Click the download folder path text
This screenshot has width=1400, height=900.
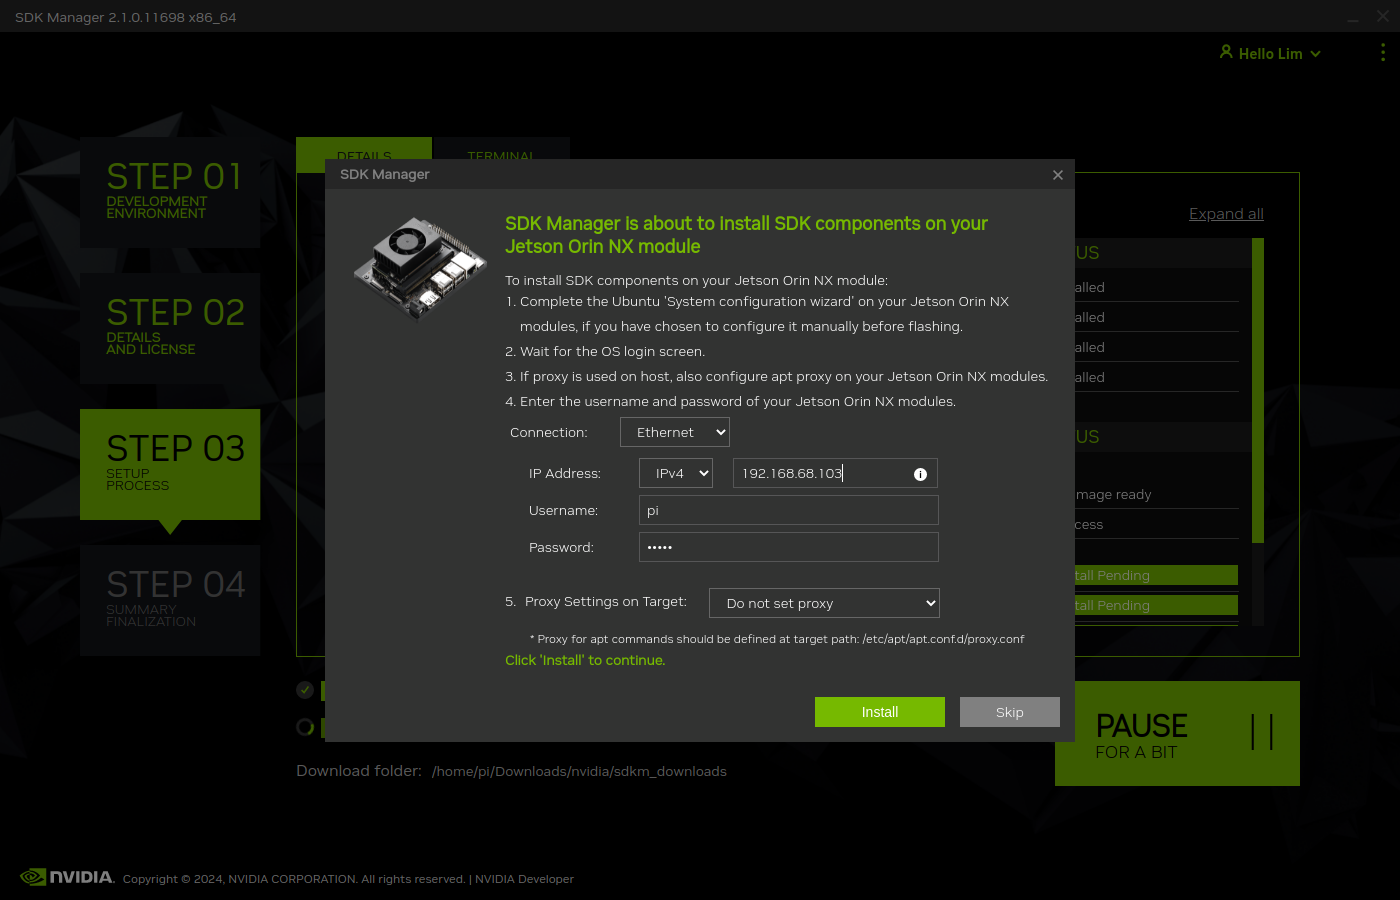click(579, 771)
